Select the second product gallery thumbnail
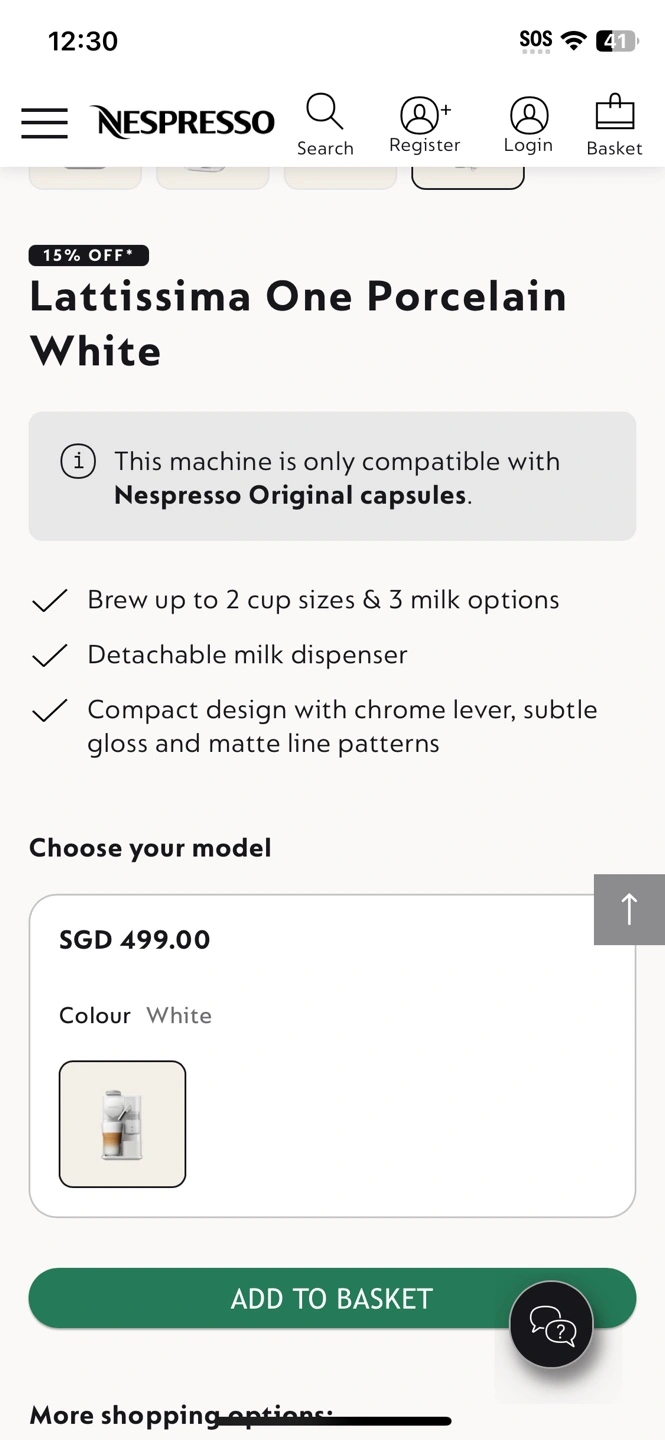The height and width of the screenshot is (1440, 665). tap(213, 177)
